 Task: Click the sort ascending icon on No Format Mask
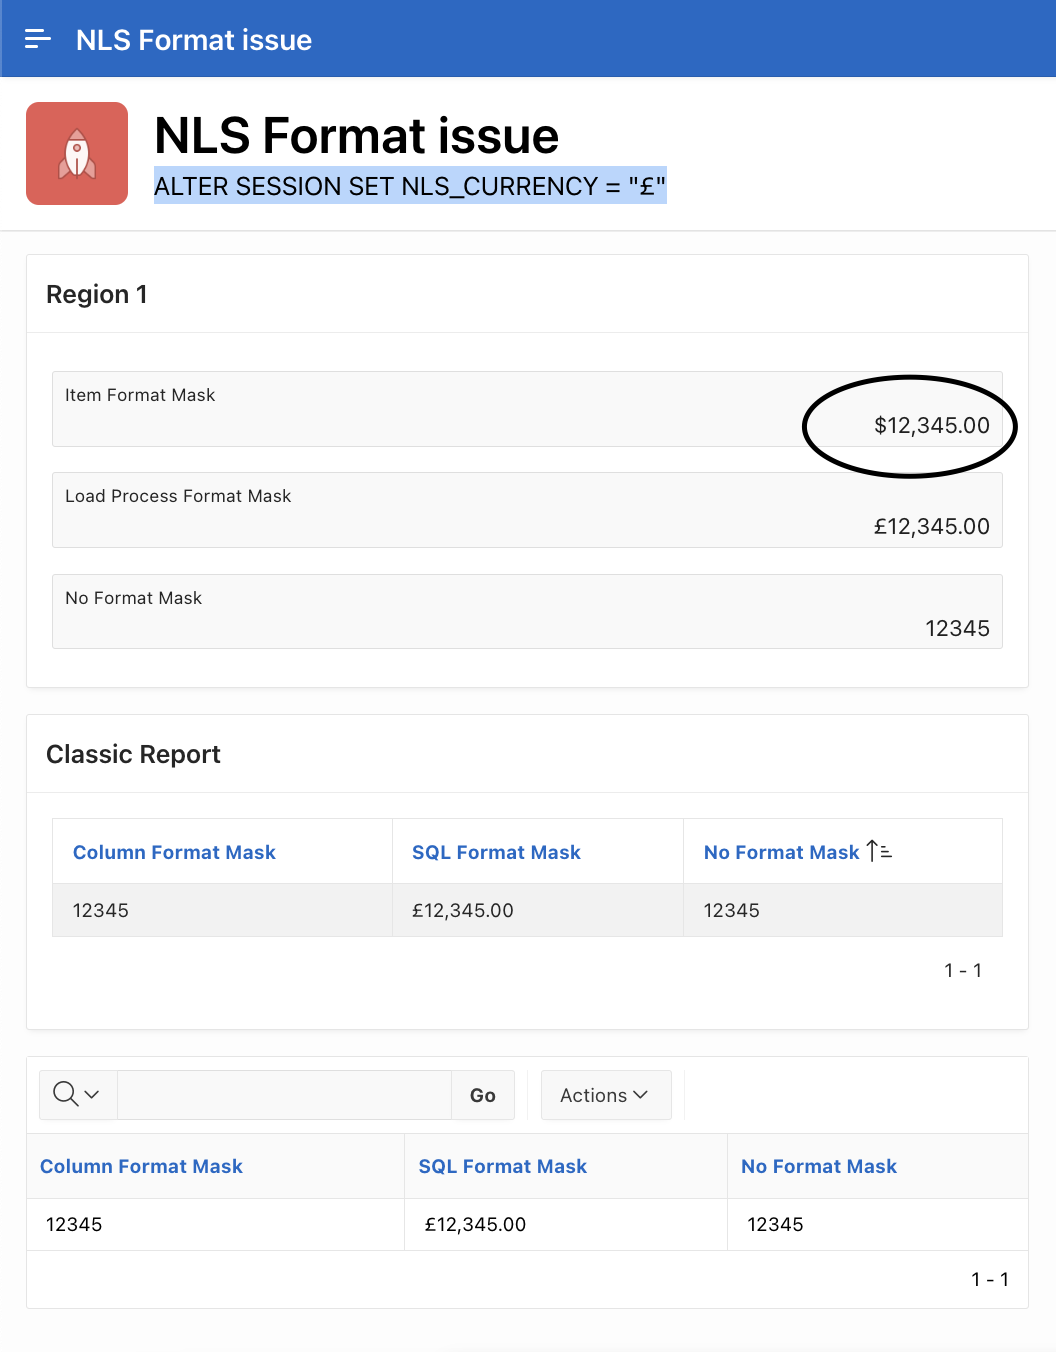pos(879,852)
